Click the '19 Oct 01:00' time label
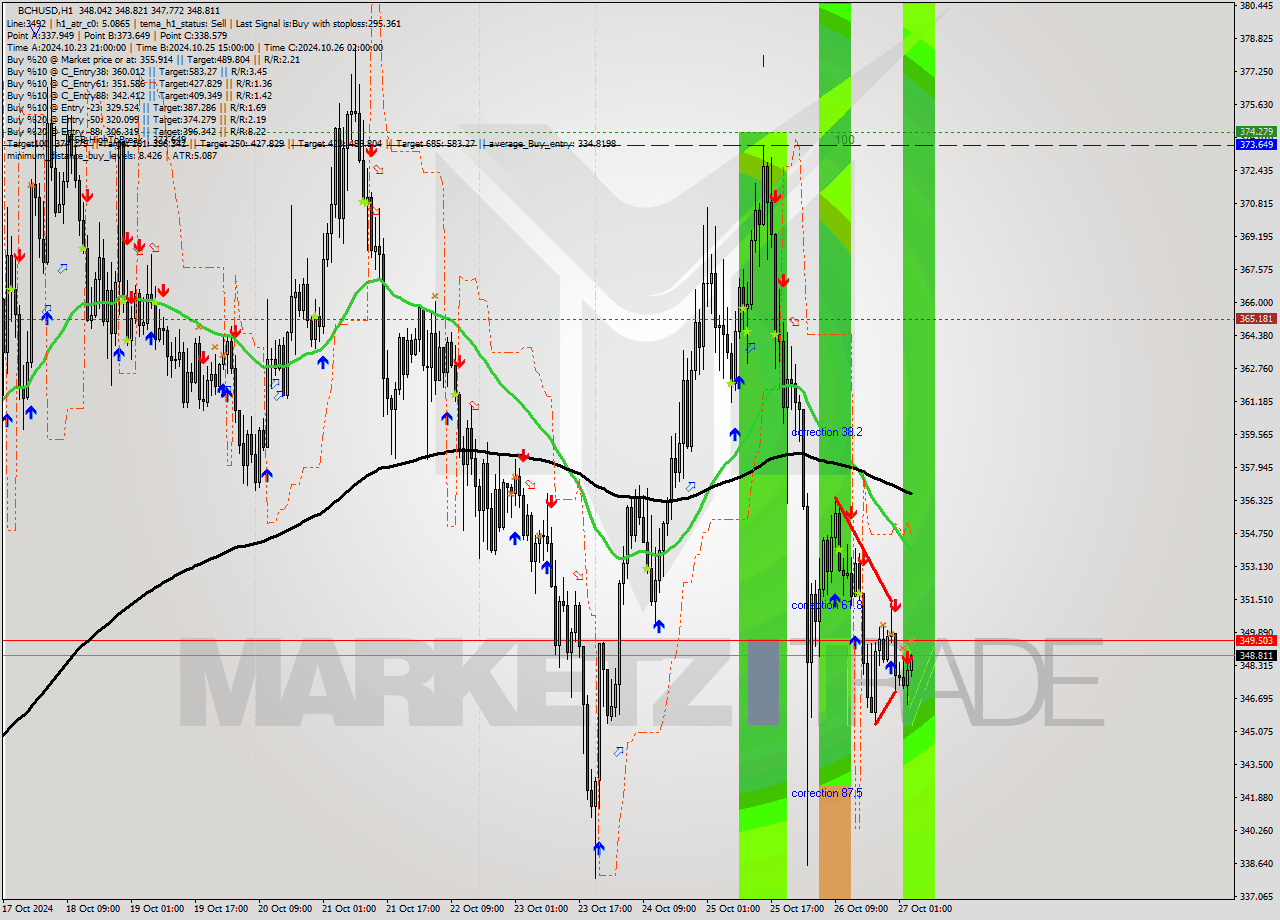 click(x=156, y=909)
